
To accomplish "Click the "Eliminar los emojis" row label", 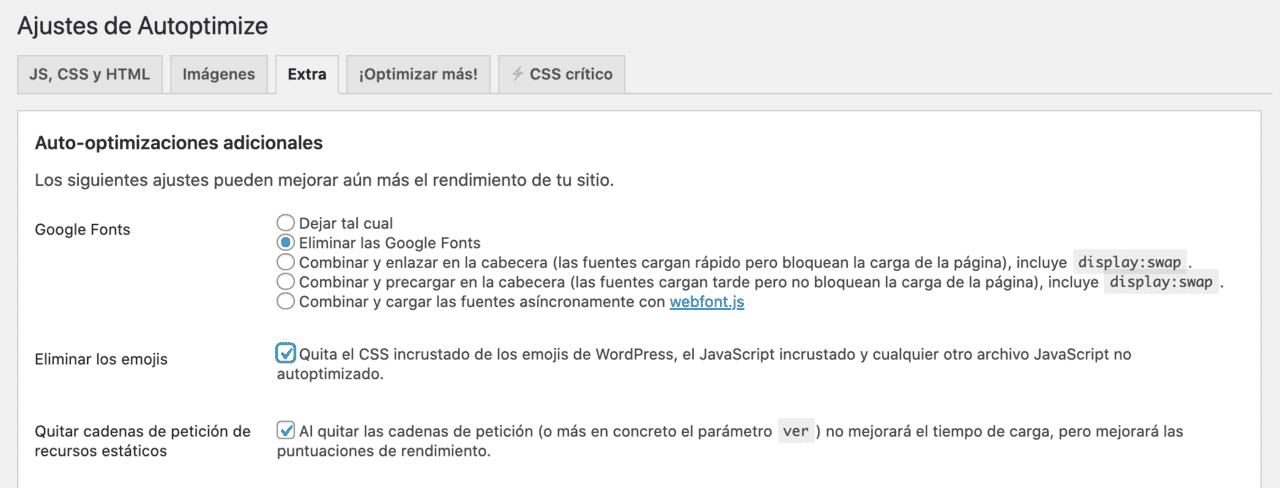I will pyautogui.click(x=101, y=359).
